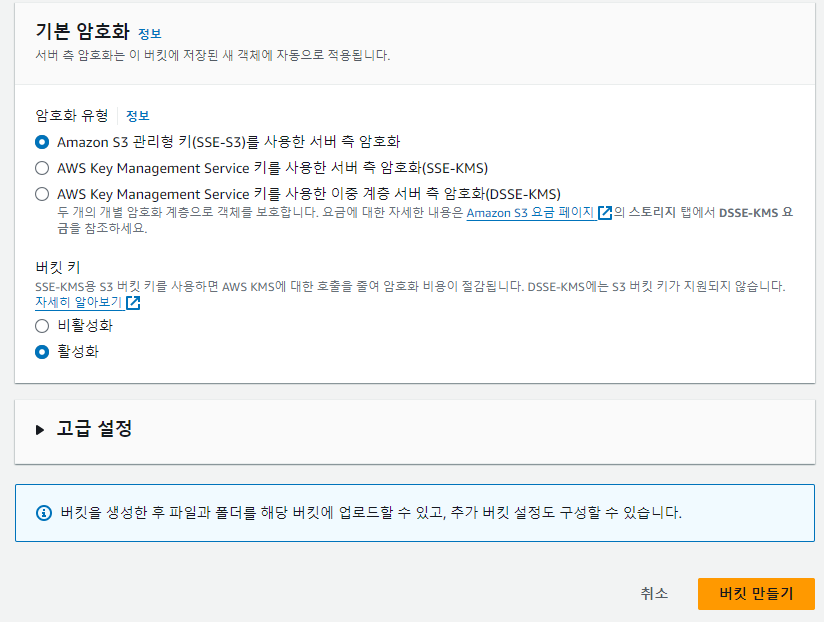Click the 버킷 키 label
Screen dimensions: 824x622
[x=58, y=267]
